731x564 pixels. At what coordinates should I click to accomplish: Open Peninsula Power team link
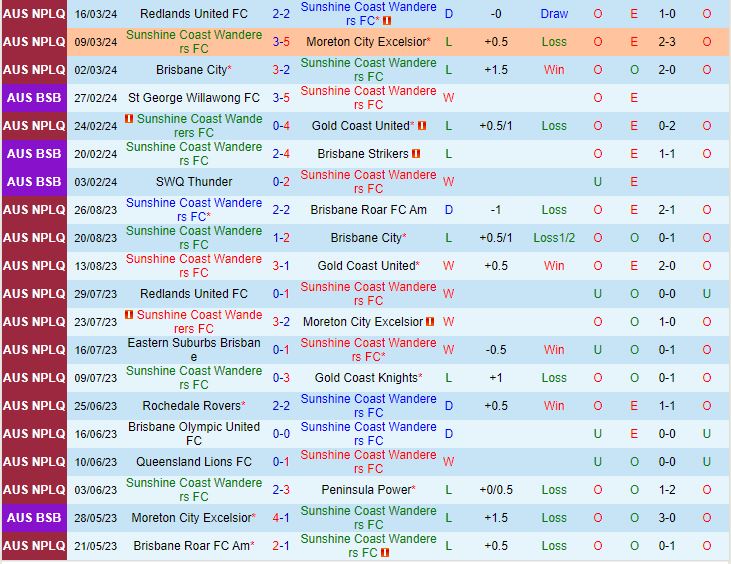pyautogui.click(x=366, y=490)
